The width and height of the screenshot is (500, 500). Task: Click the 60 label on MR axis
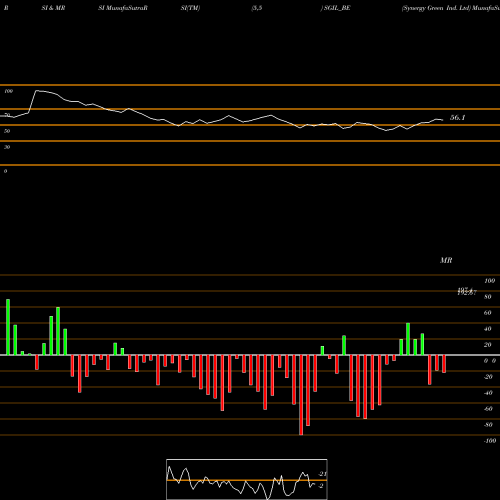pos(488,313)
